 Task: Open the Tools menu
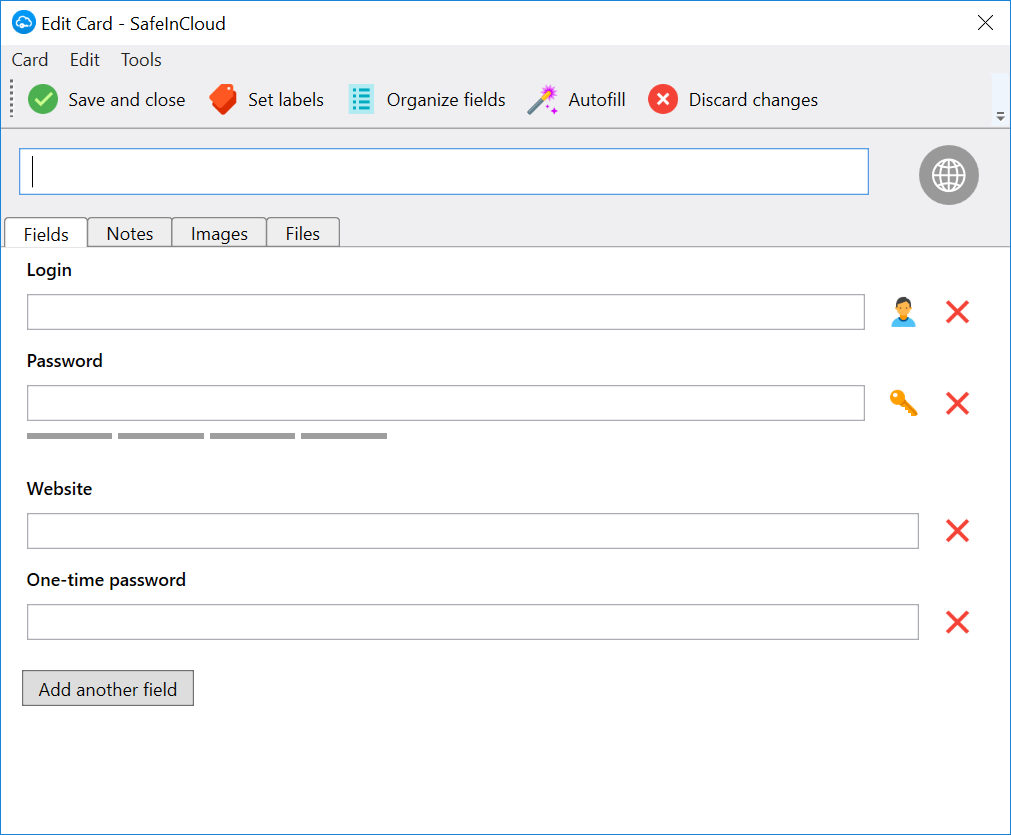click(141, 60)
